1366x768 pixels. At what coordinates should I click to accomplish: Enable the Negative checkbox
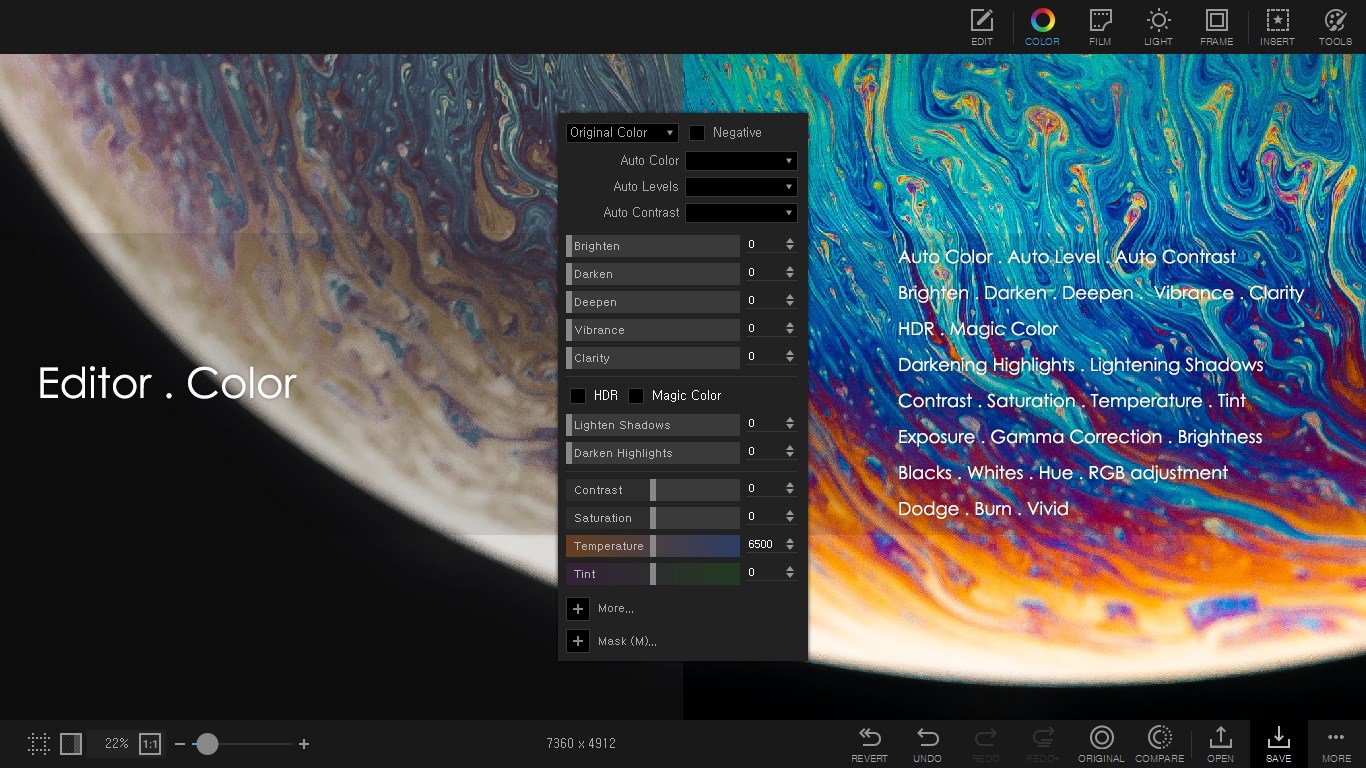pyautogui.click(x=697, y=132)
